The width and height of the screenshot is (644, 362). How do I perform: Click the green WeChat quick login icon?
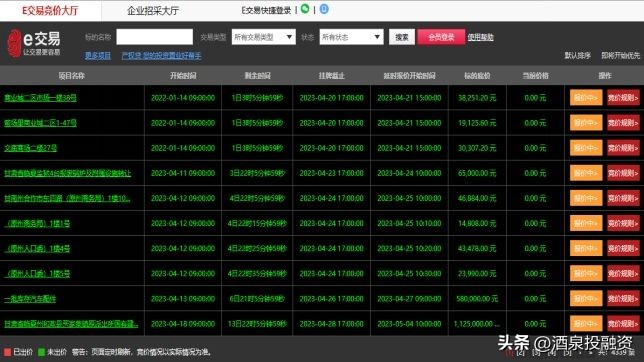[x=305, y=9]
